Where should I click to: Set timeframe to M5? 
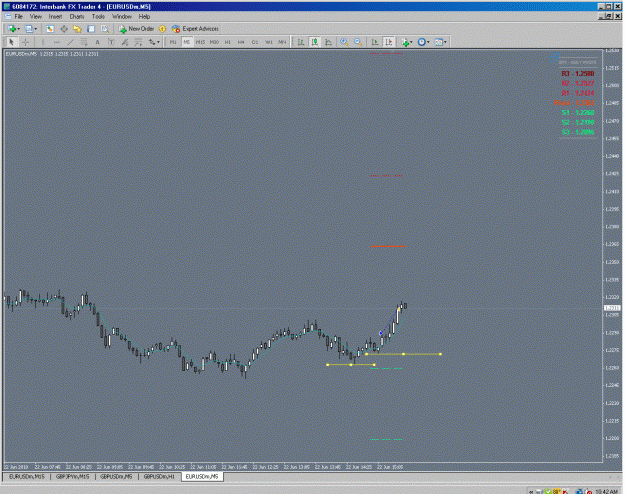point(187,42)
